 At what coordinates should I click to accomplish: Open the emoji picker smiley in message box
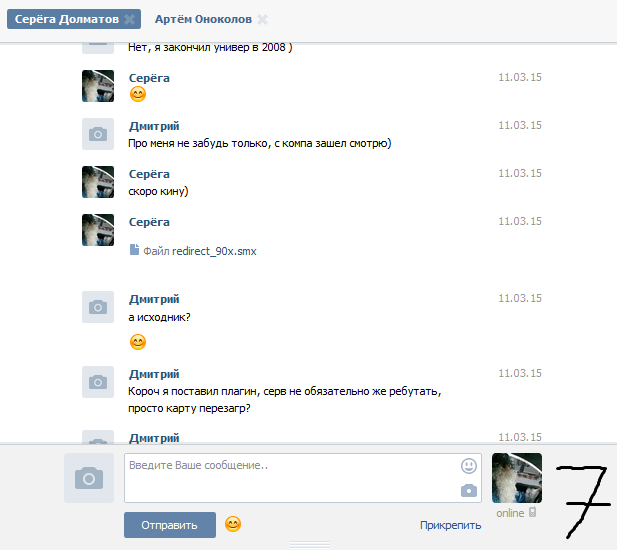coord(469,466)
